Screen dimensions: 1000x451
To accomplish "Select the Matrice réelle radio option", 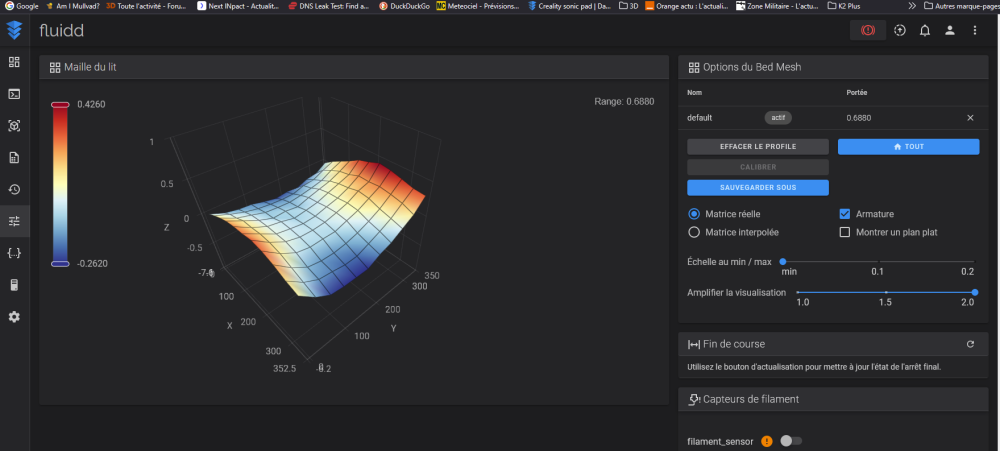I will click(x=694, y=214).
